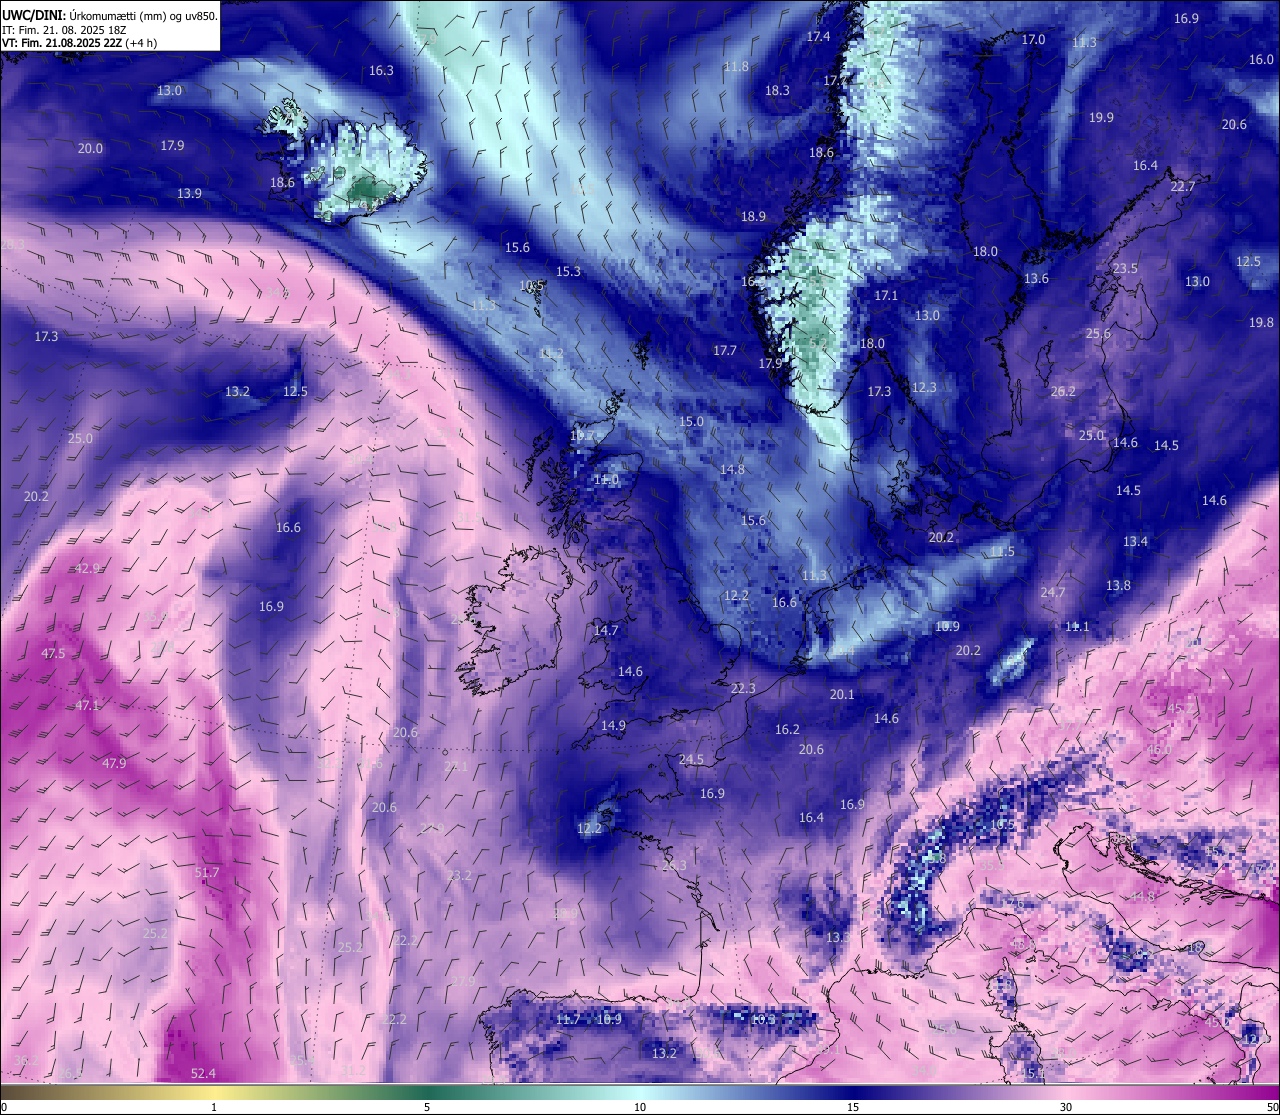Click the 52.4 map value
Viewport: 1280px width, 1115px height.
coord(203,1074)
